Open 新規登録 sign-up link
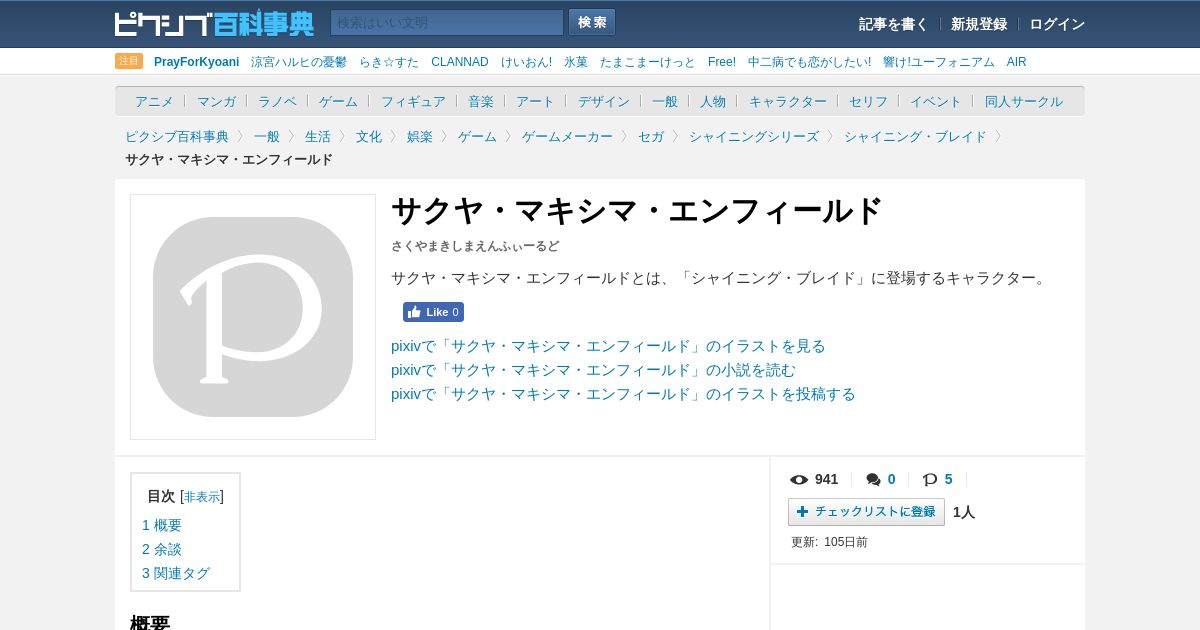Image resolution: width=1200 pixels, height=630 pixels. pos(979,24)
